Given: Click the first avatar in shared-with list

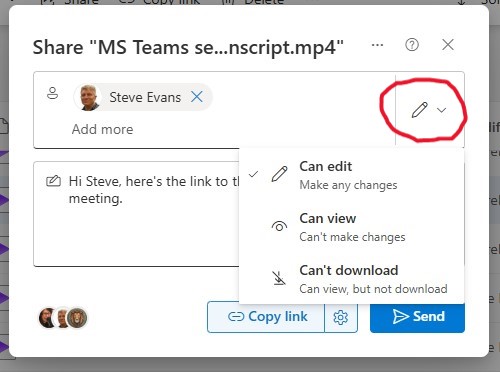Looking at the screenshot, I should 47,318.
